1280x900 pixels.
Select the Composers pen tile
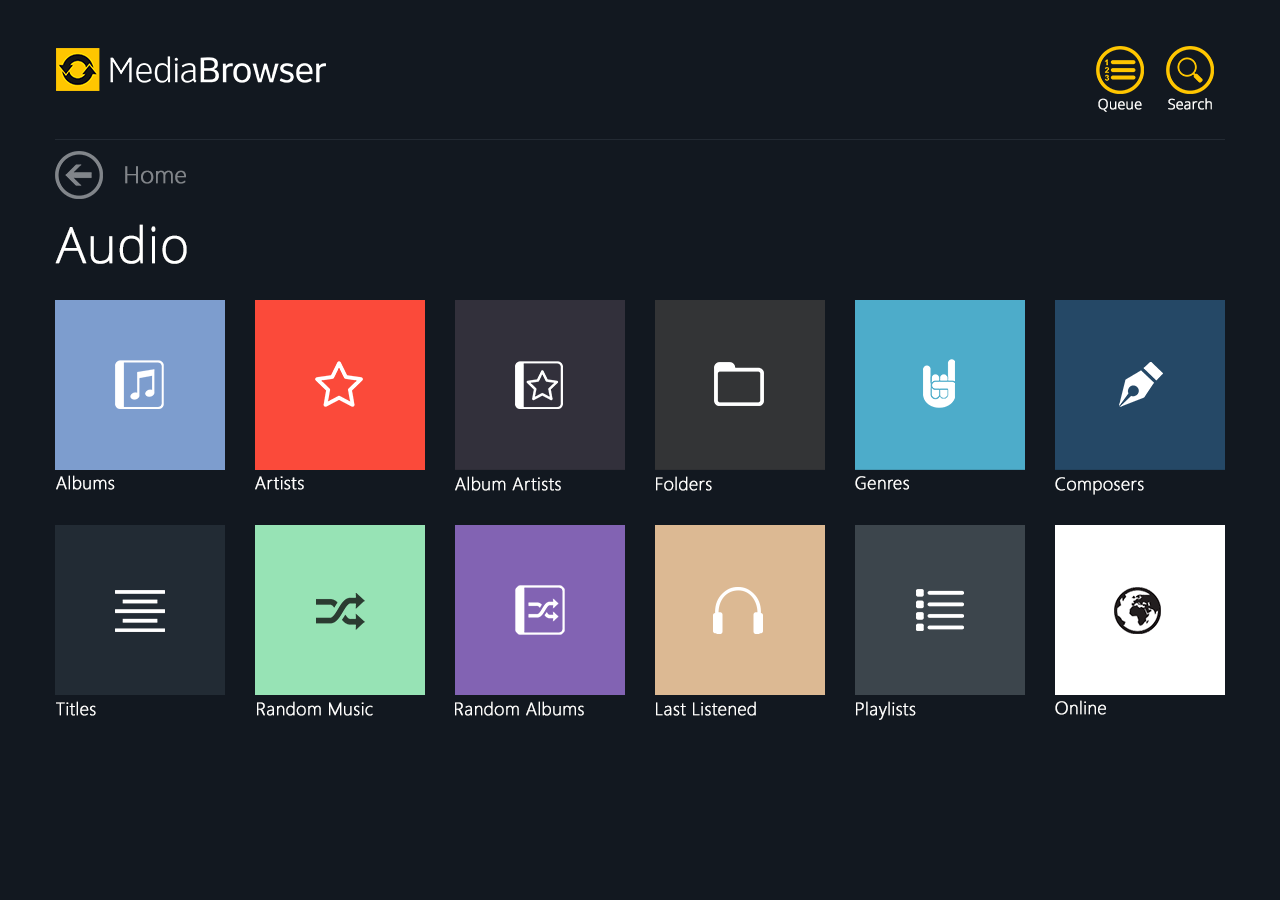coord(1140,385)
